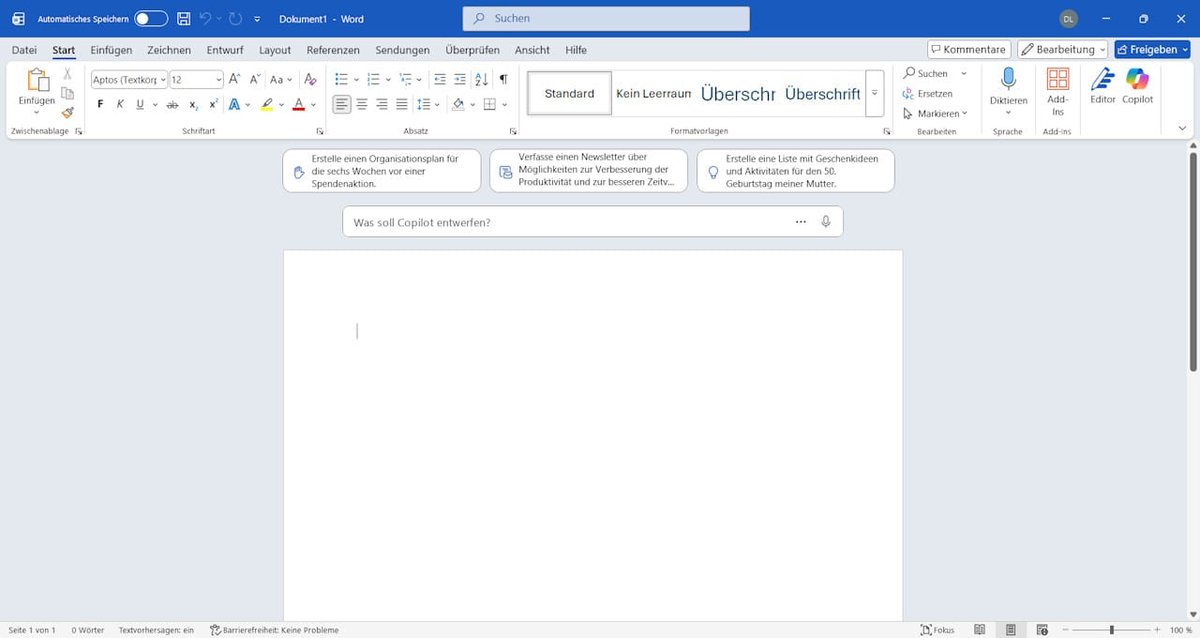Image resolution: width=1200 pixels, height=638 pixels.
Task: Switch to Read Mode view in status bar
Action: tap(979, 630)
